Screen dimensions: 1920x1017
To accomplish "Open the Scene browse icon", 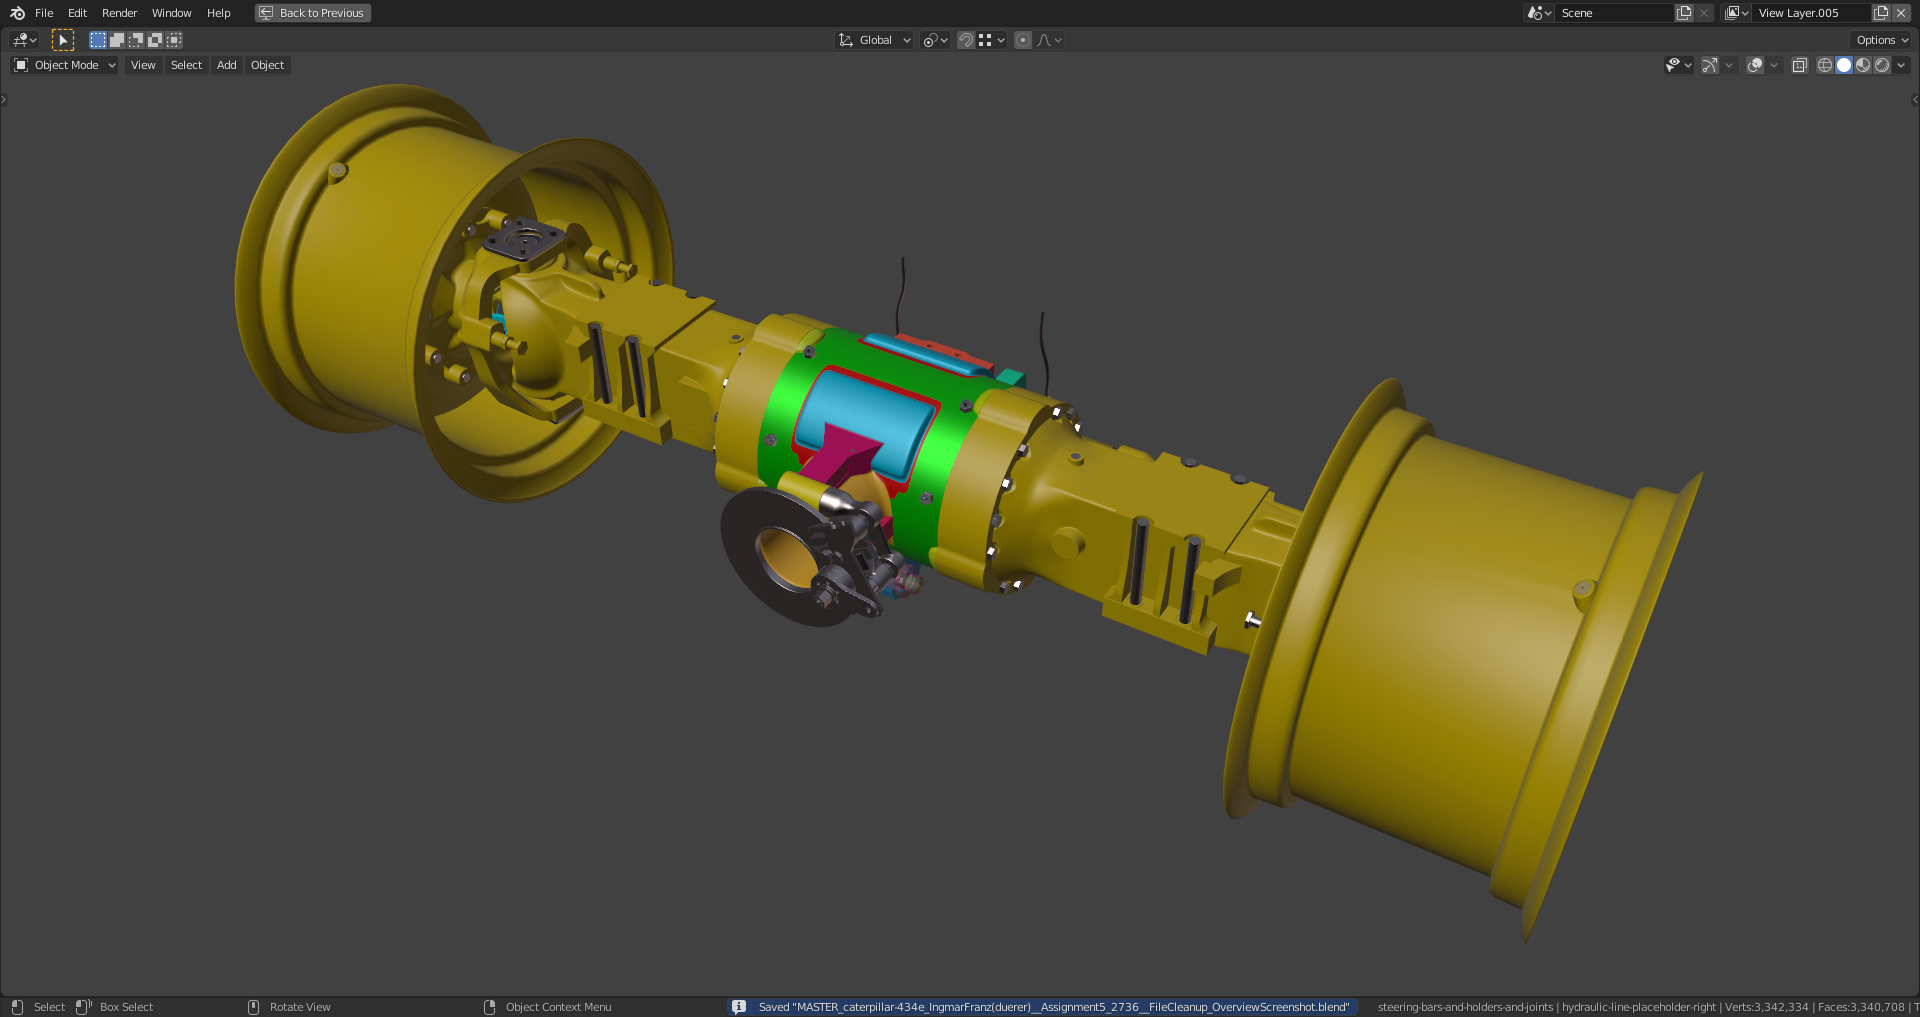I will click(x=1539, y=13).
